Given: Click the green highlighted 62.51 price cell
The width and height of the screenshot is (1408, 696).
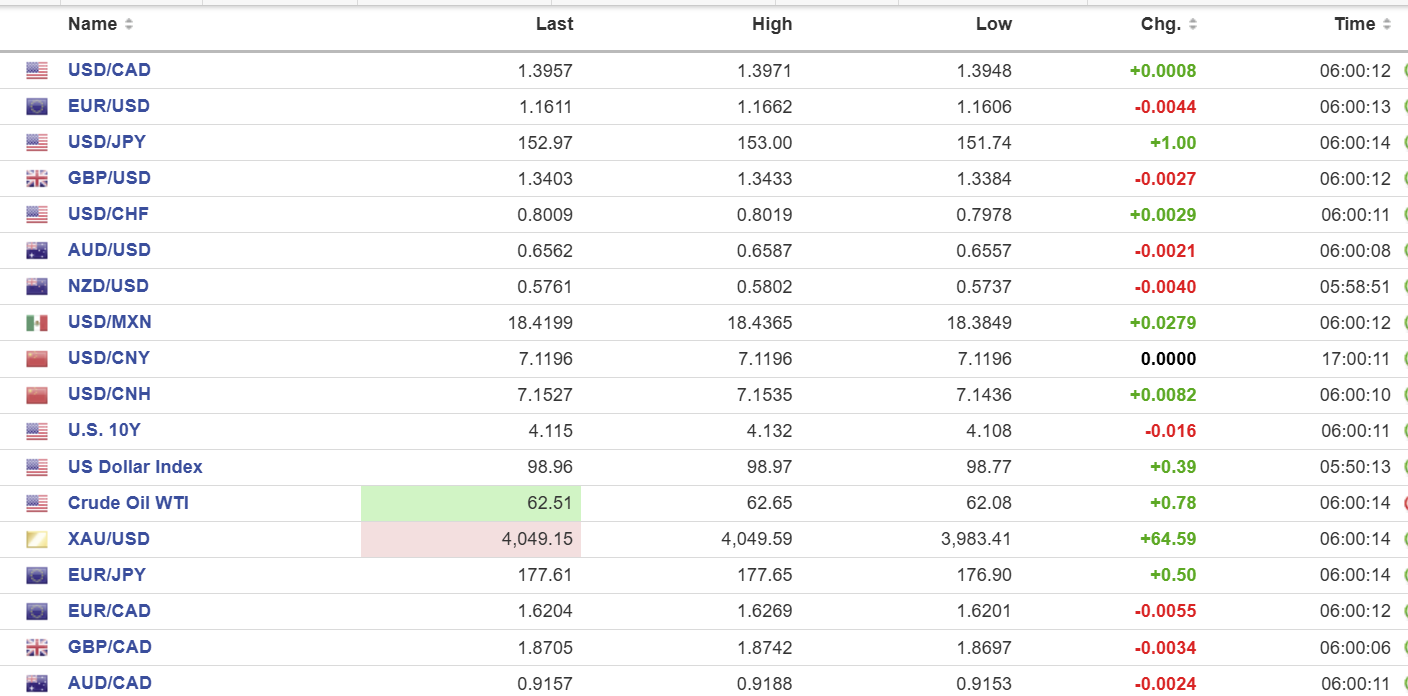Looking at the screenshot, I should (x=471, y=503).
